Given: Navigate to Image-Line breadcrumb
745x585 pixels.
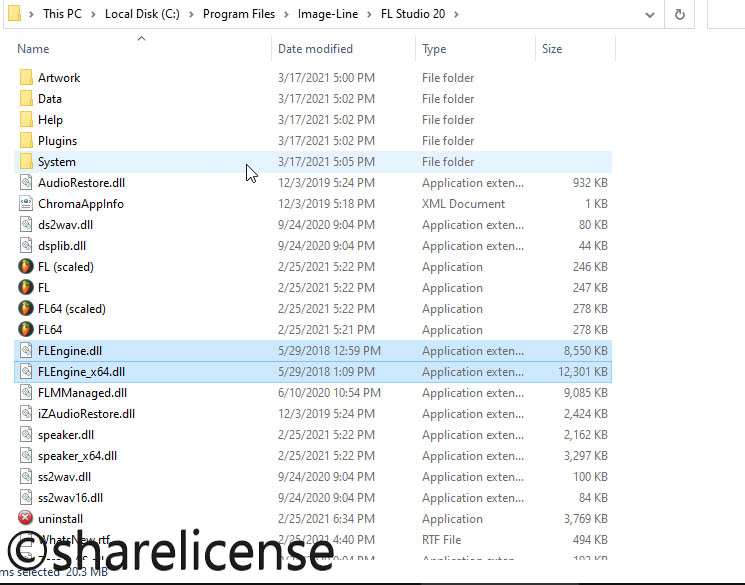Looking at the screenshot, I should [x=328, y=14].
